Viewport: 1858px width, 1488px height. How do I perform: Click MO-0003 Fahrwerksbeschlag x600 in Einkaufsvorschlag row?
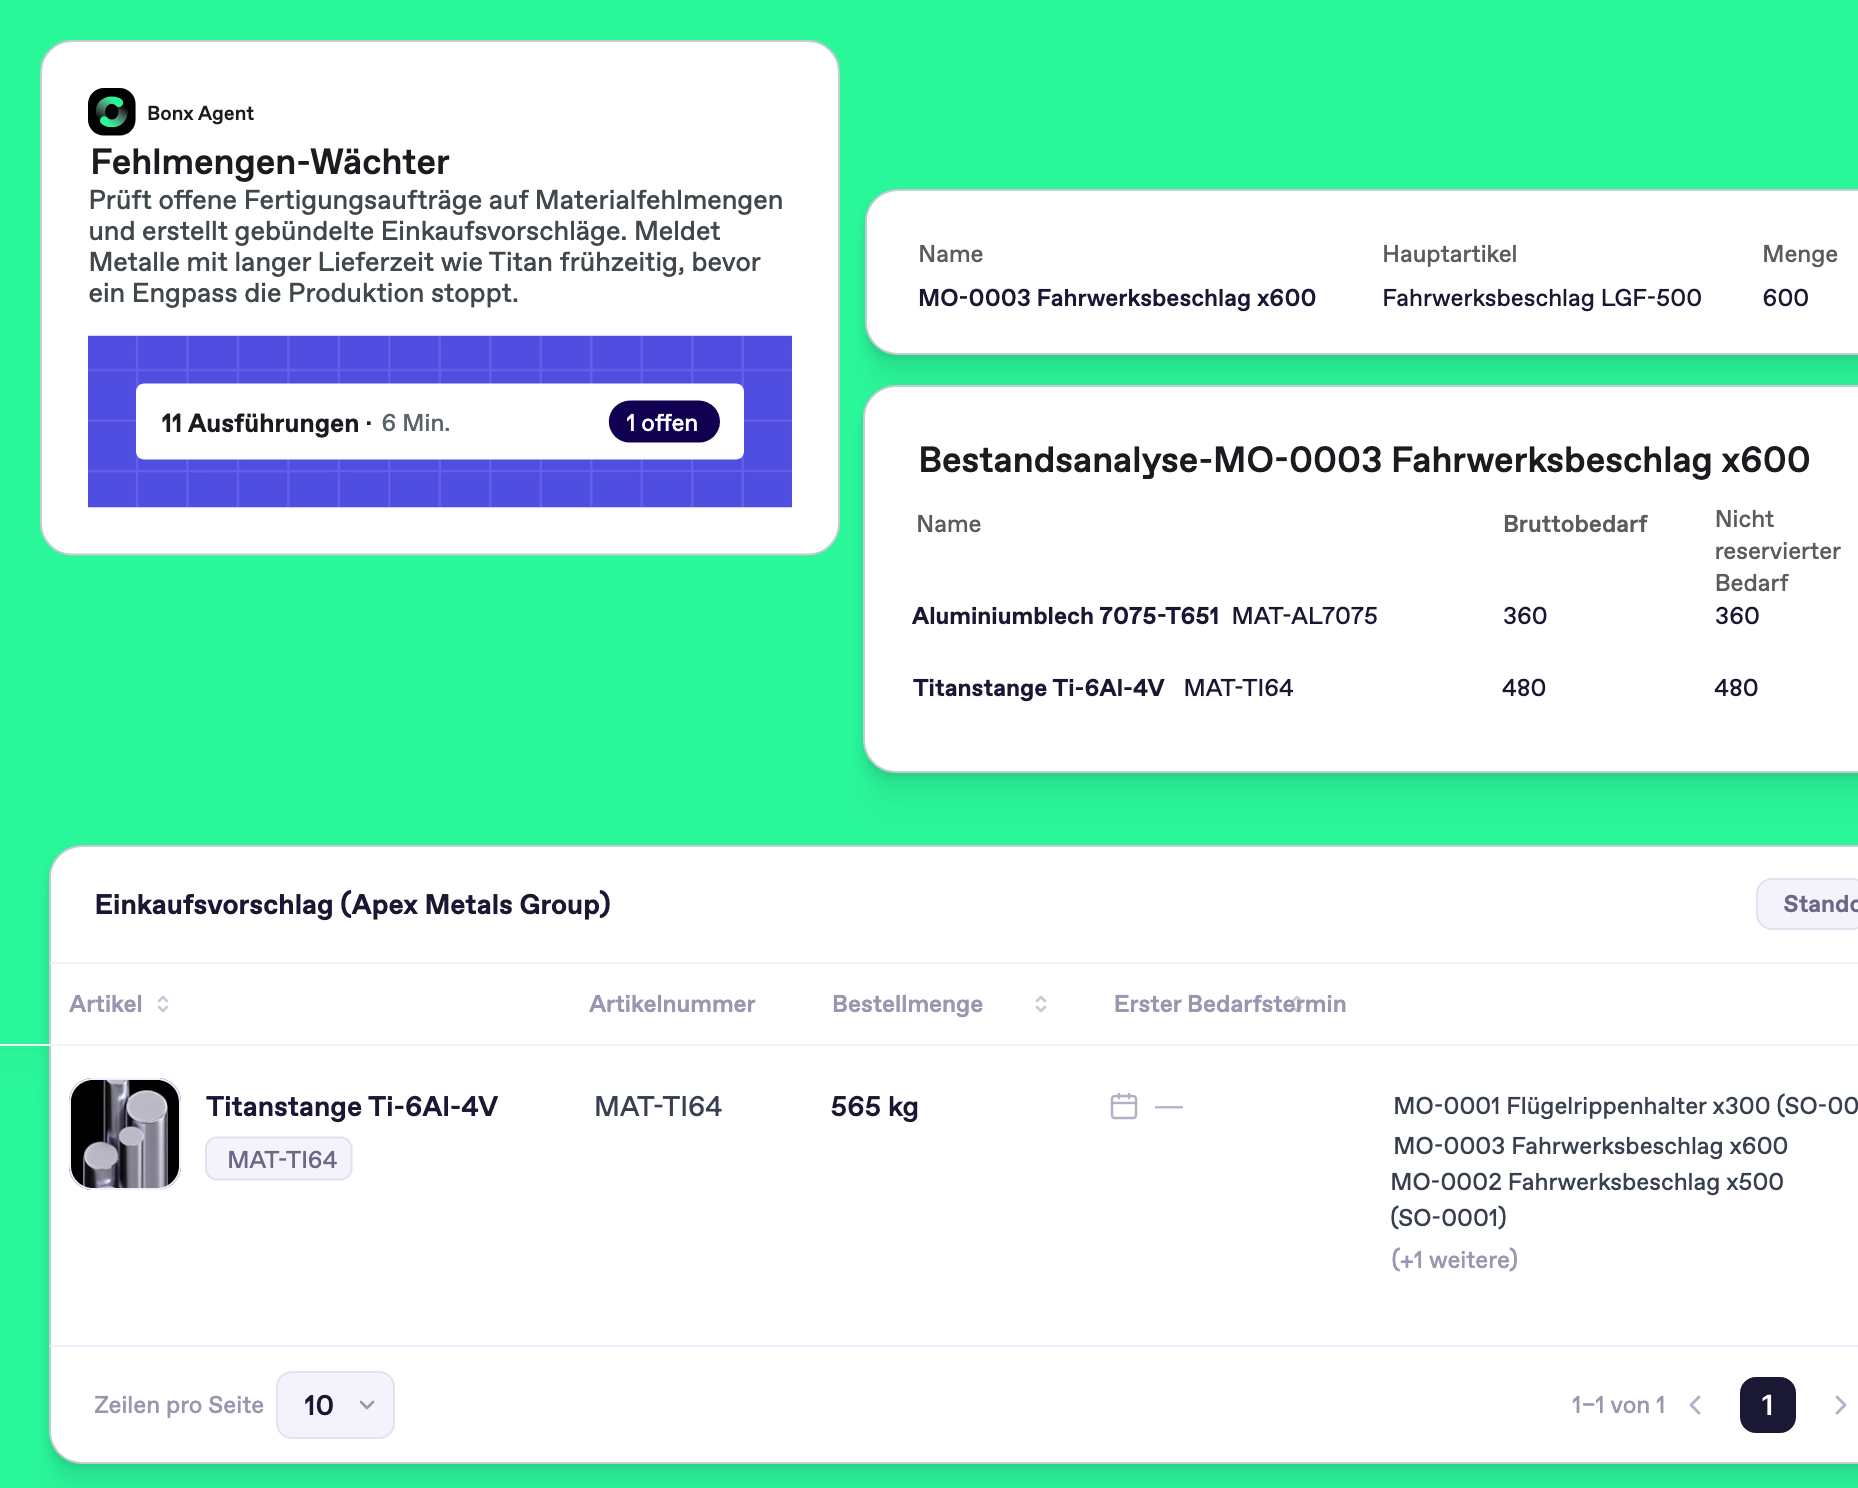pyautogui.click(x=1591, y=1146)
